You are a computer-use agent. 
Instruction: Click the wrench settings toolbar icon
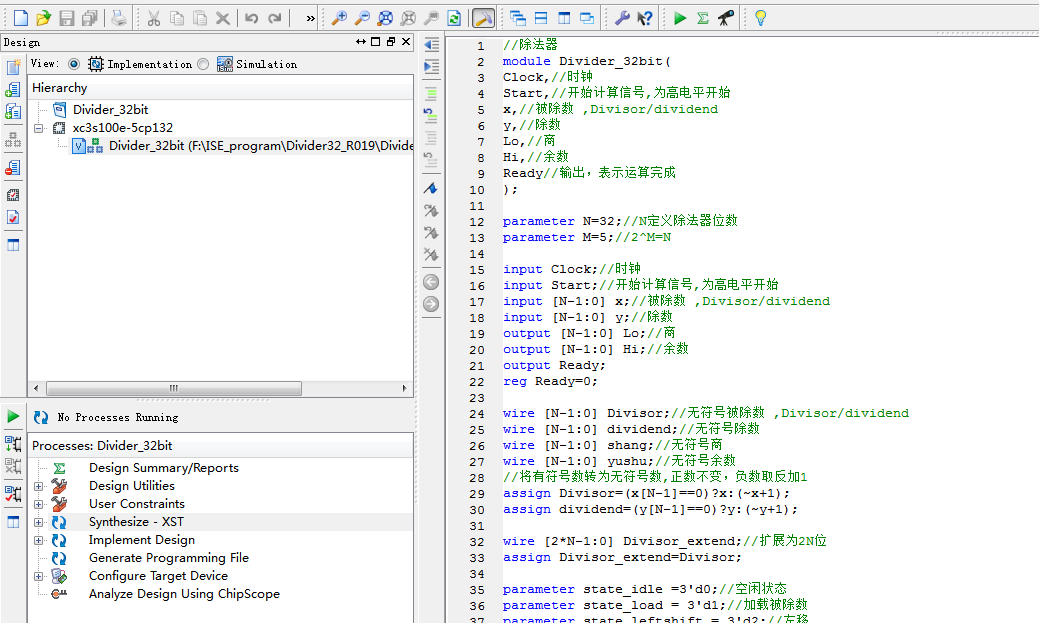tap(621, 18)
